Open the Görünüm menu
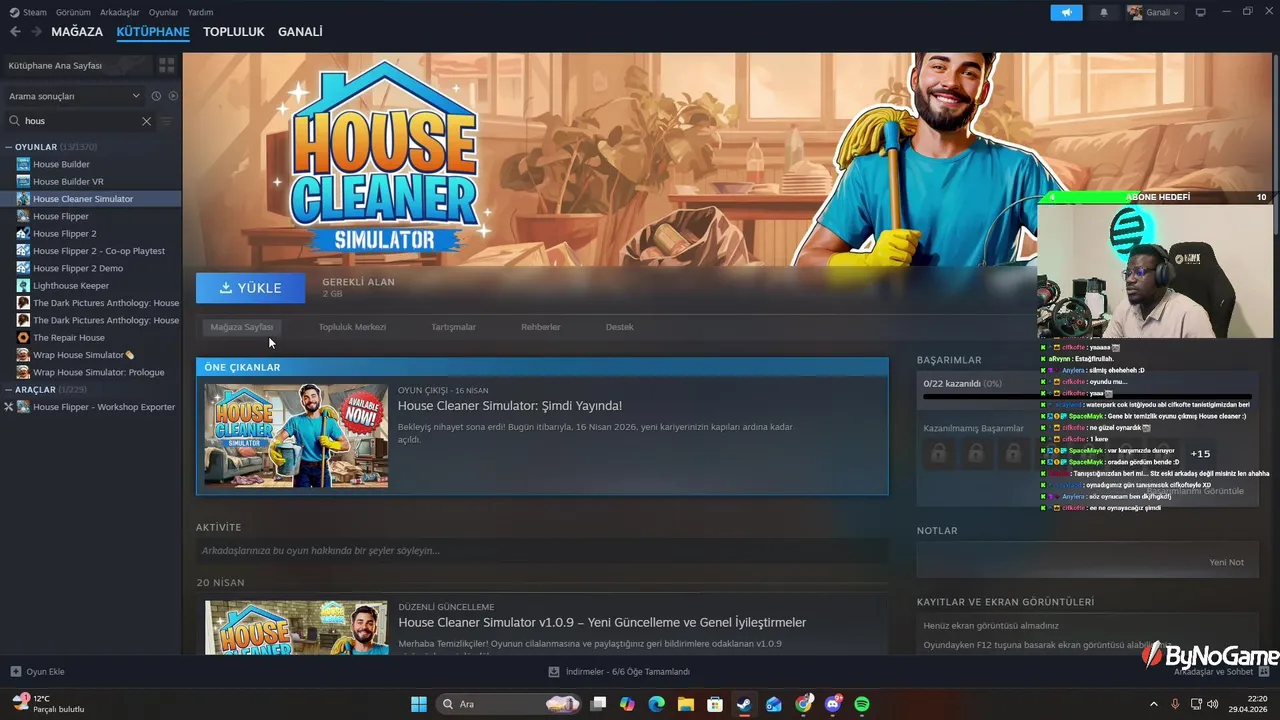1280x720 pixels. [73, 12]
